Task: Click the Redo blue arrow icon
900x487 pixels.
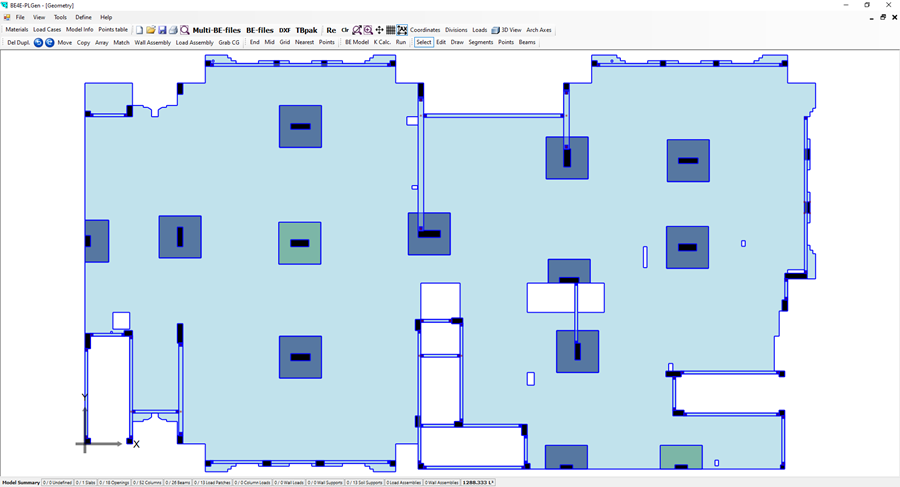Action: 49,43
